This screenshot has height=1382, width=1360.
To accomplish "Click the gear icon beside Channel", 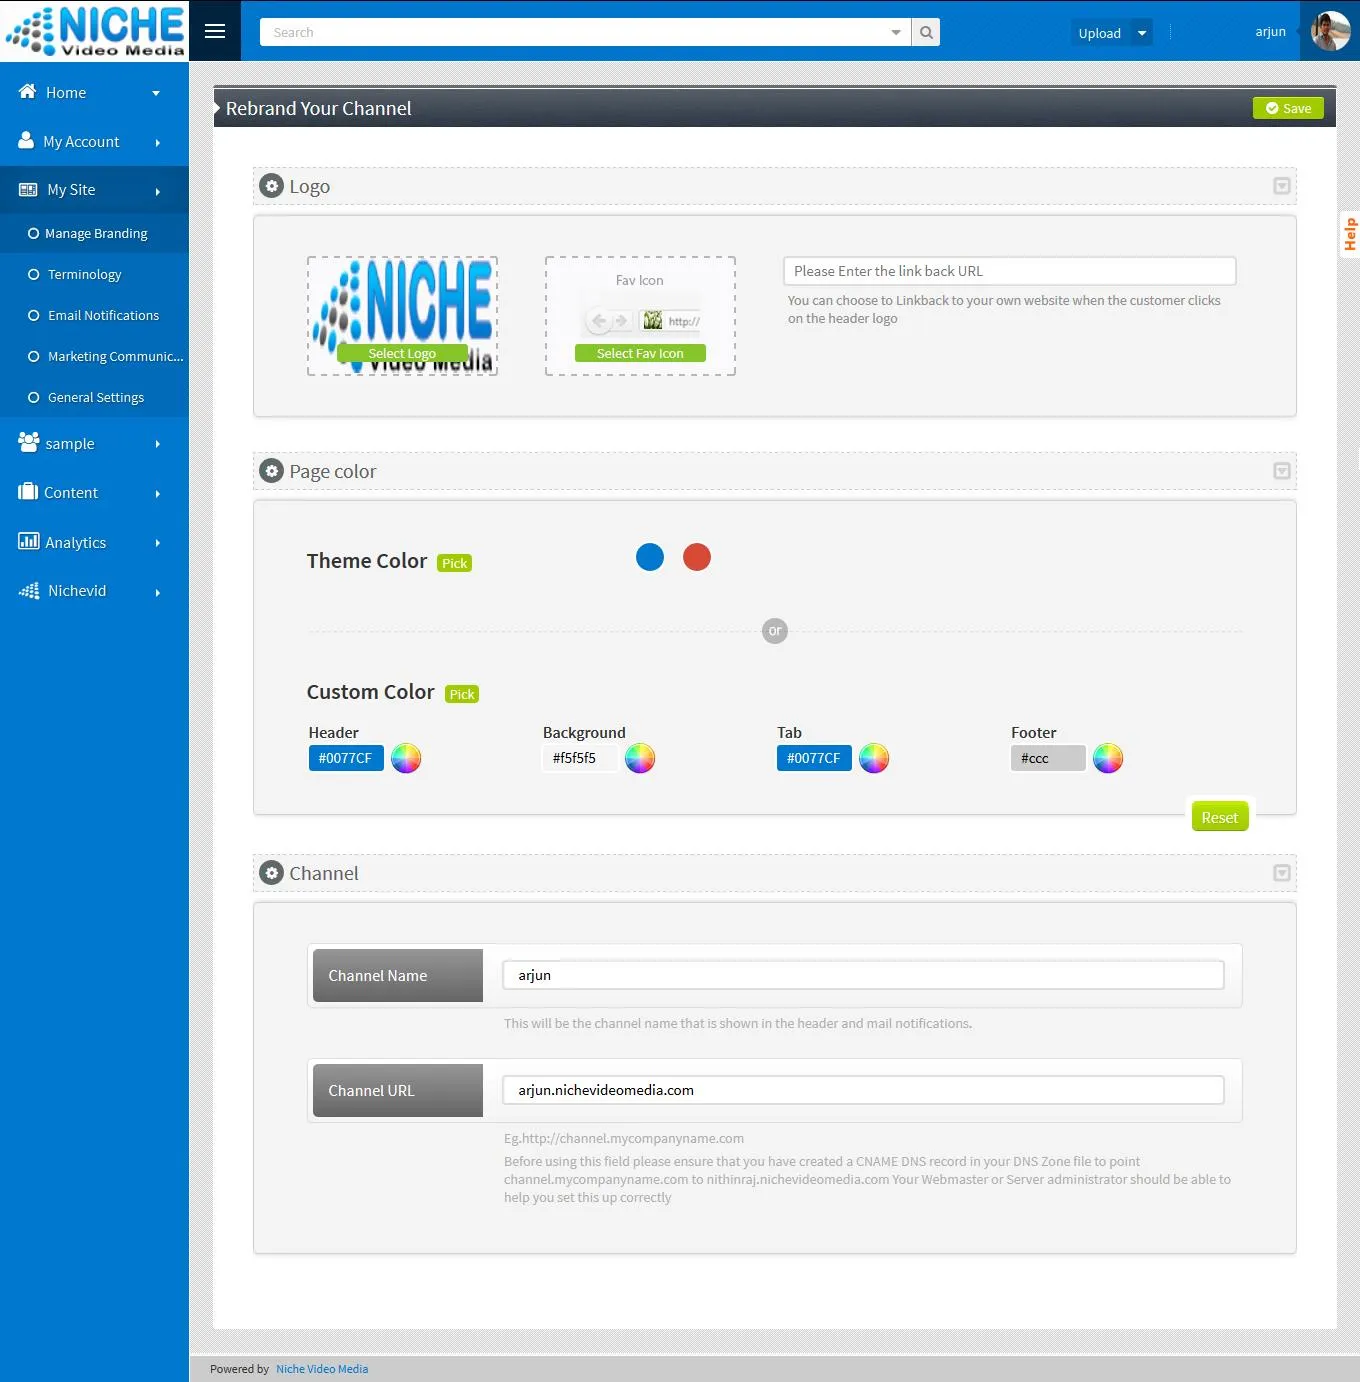I will [x=271, y=872].
